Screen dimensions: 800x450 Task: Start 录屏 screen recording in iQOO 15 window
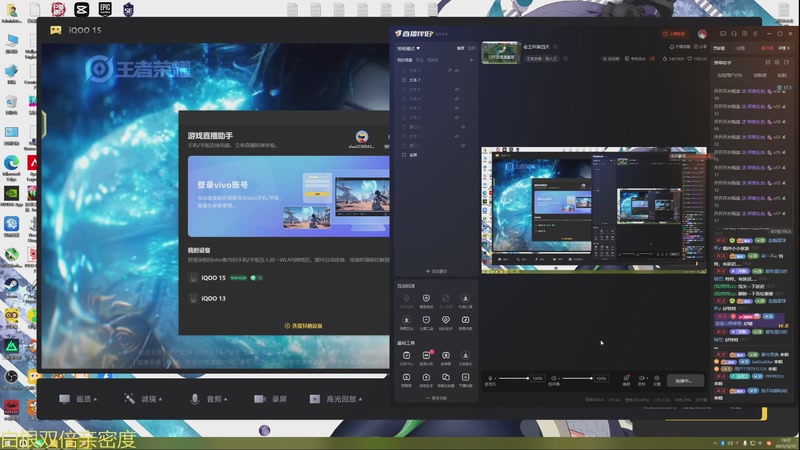pos(270,399)
